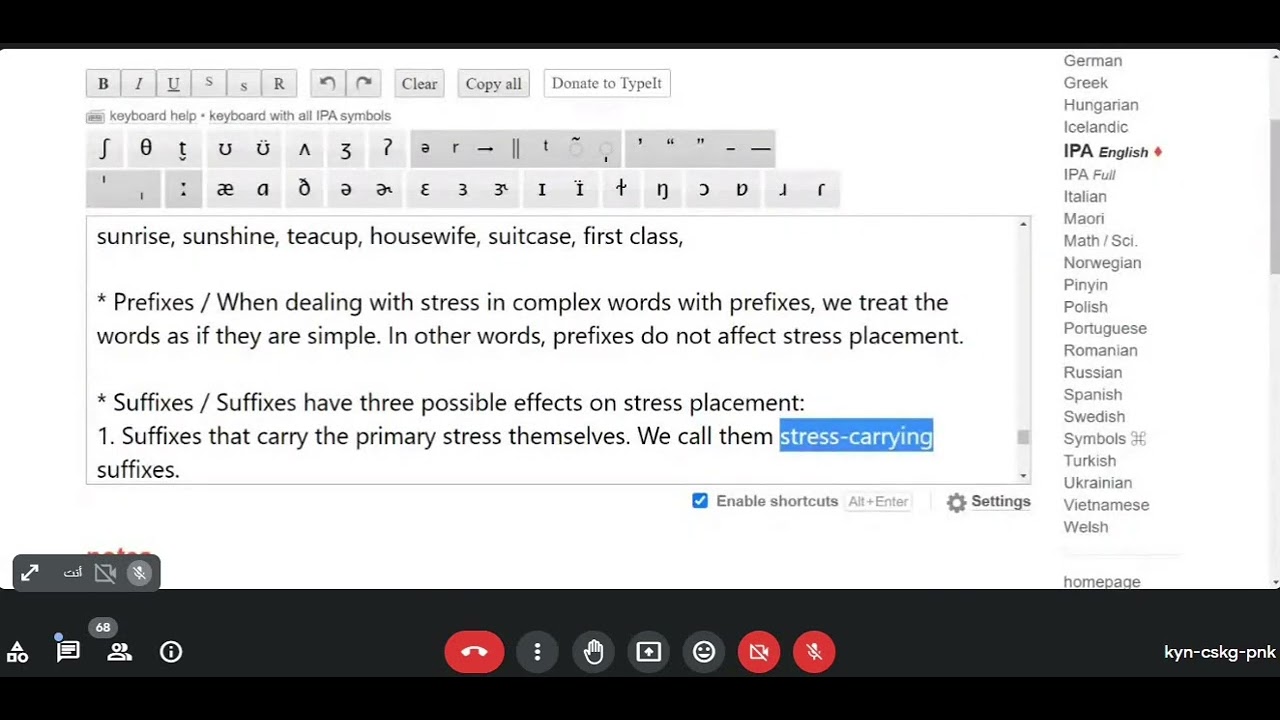
Task: Click the Clear button
Action: (419, 83)
